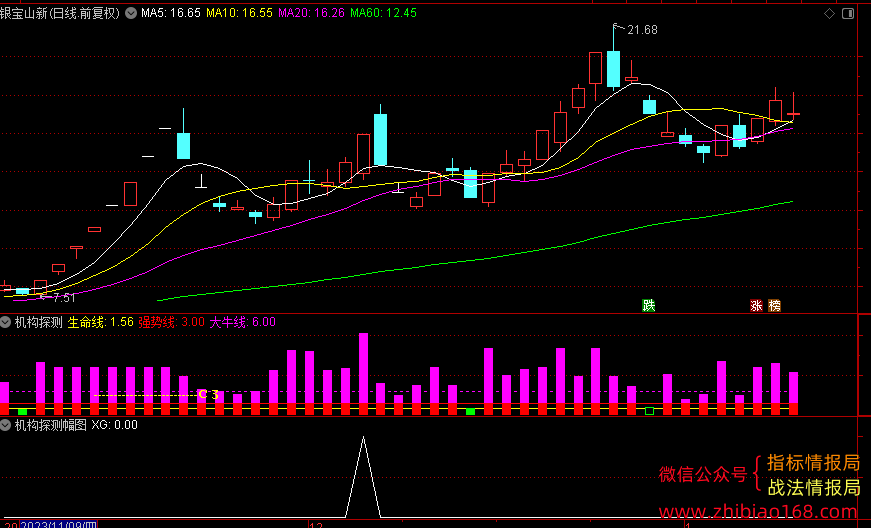Viewport: 871px width, 528px height.
Task: Click the 7.51 low price label
Action: click(64, 298)
